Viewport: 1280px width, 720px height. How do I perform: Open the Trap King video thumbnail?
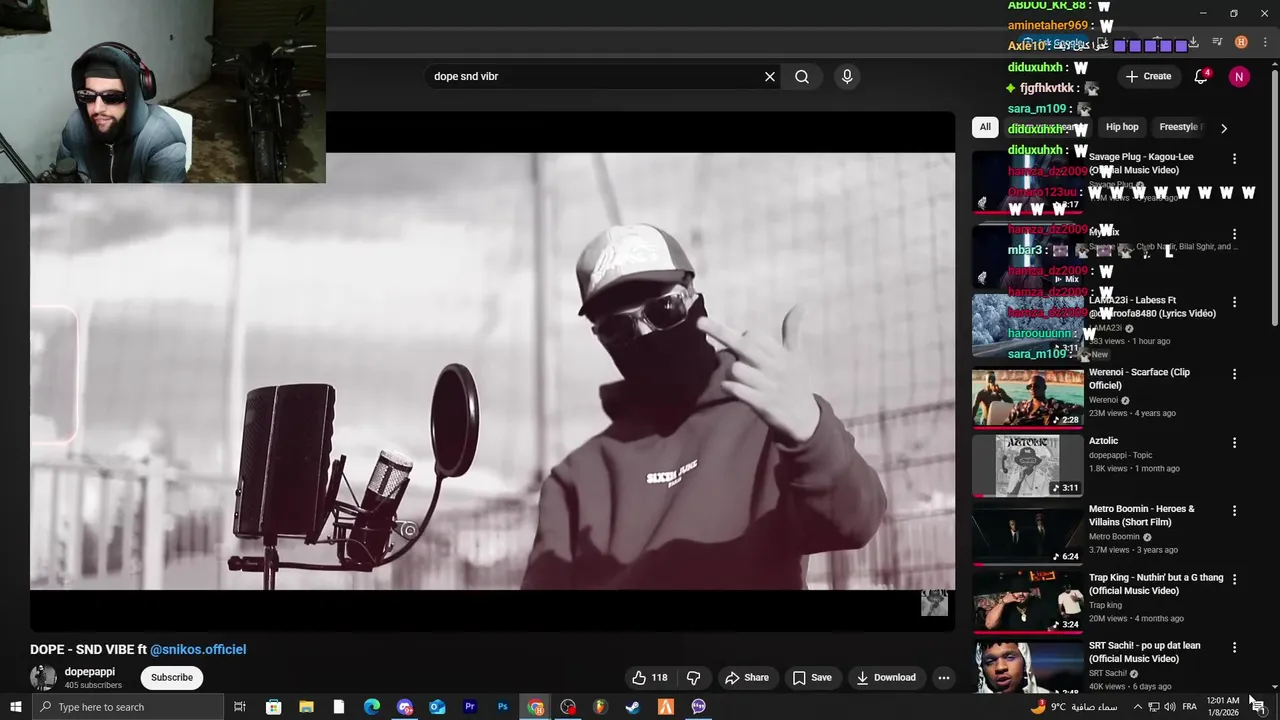point(1028,603)
